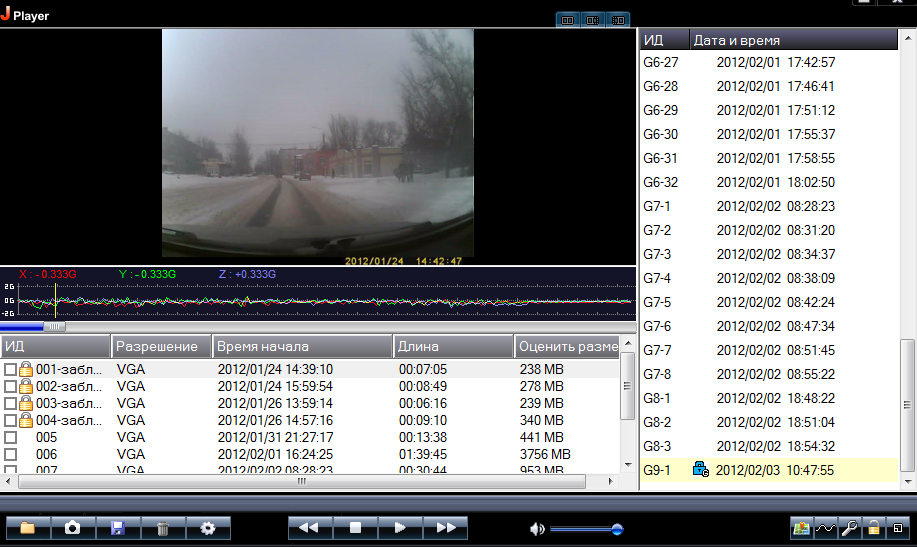Click the volume slider handle

[617, 529]
